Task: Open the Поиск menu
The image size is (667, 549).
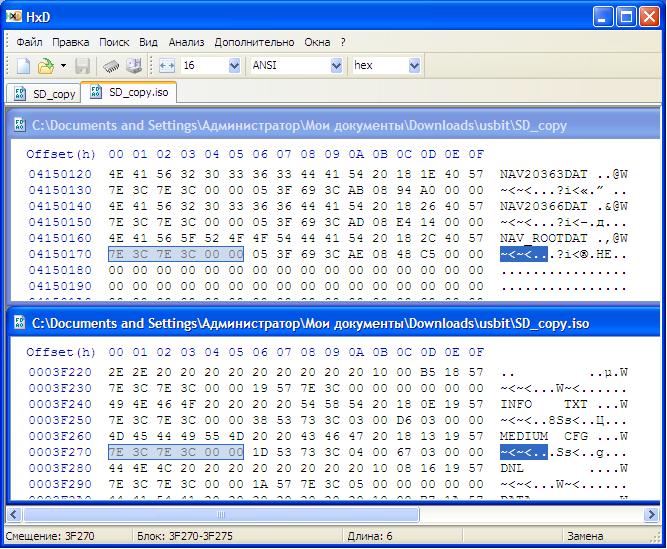Action: click(114, 43)
